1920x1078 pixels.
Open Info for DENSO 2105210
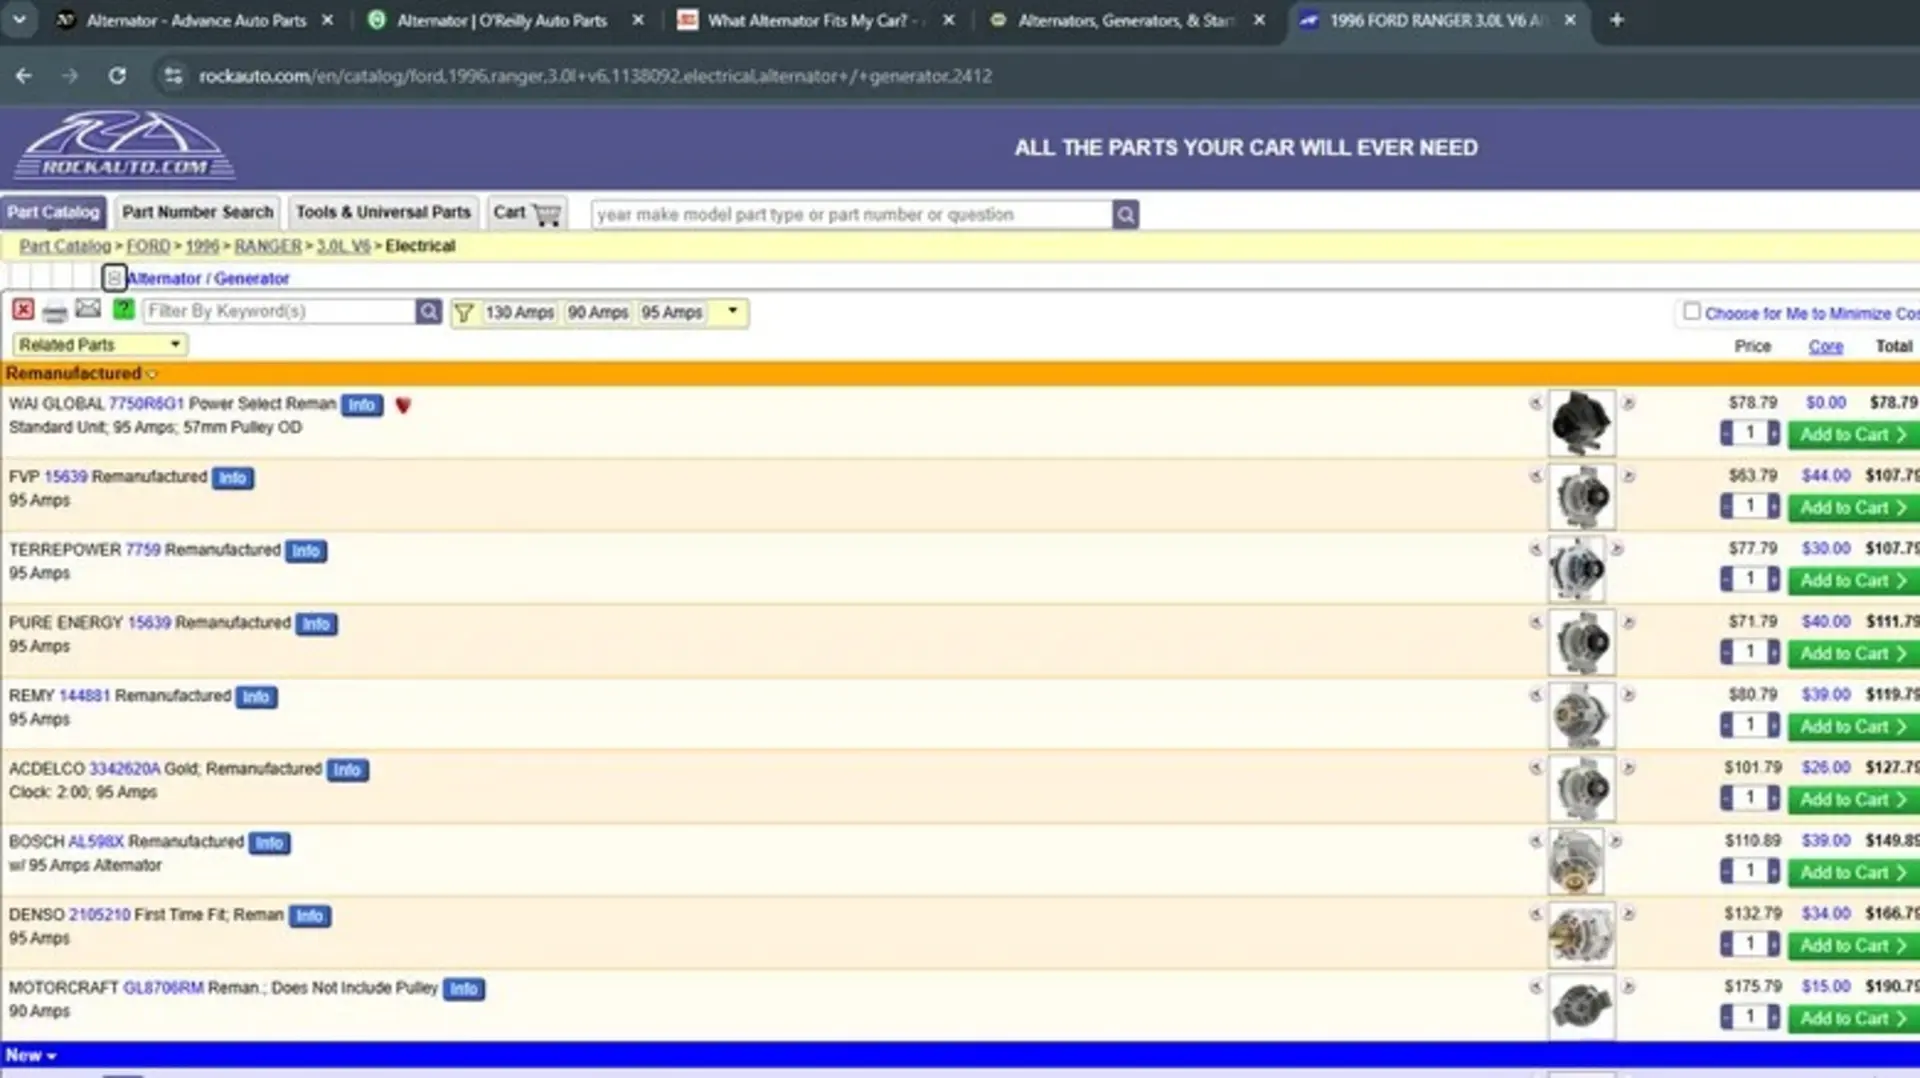[309, 916]
